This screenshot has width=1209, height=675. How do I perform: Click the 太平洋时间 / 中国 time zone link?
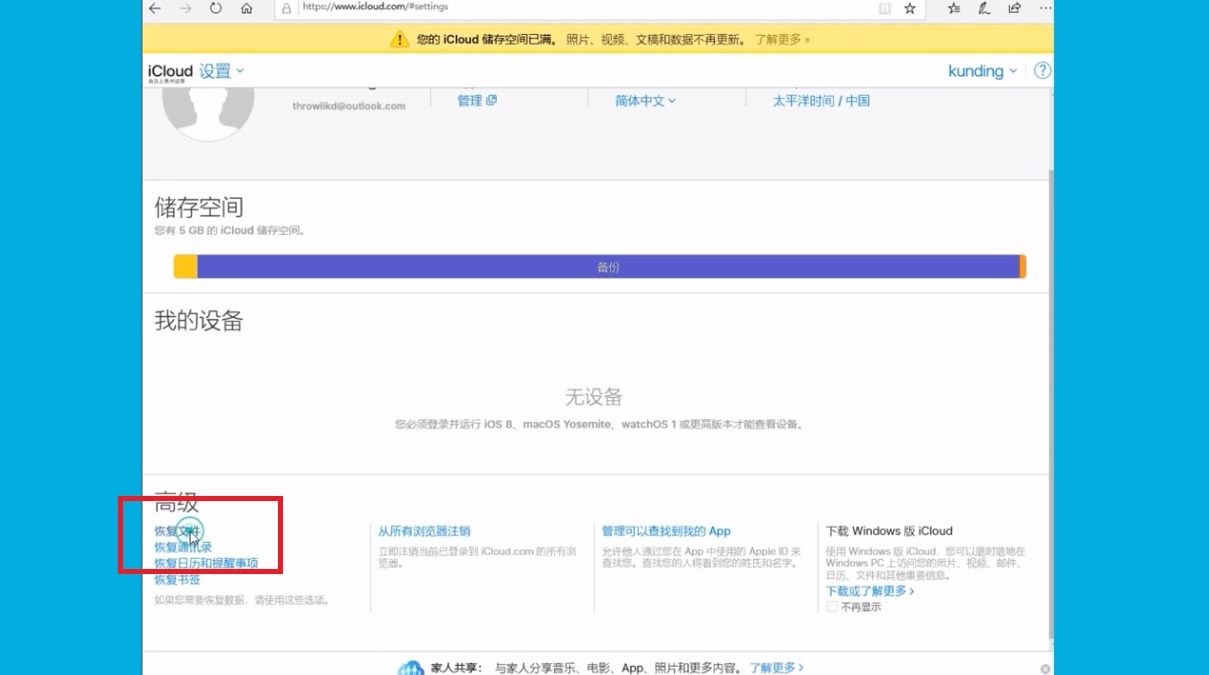(x=821, y=101)
